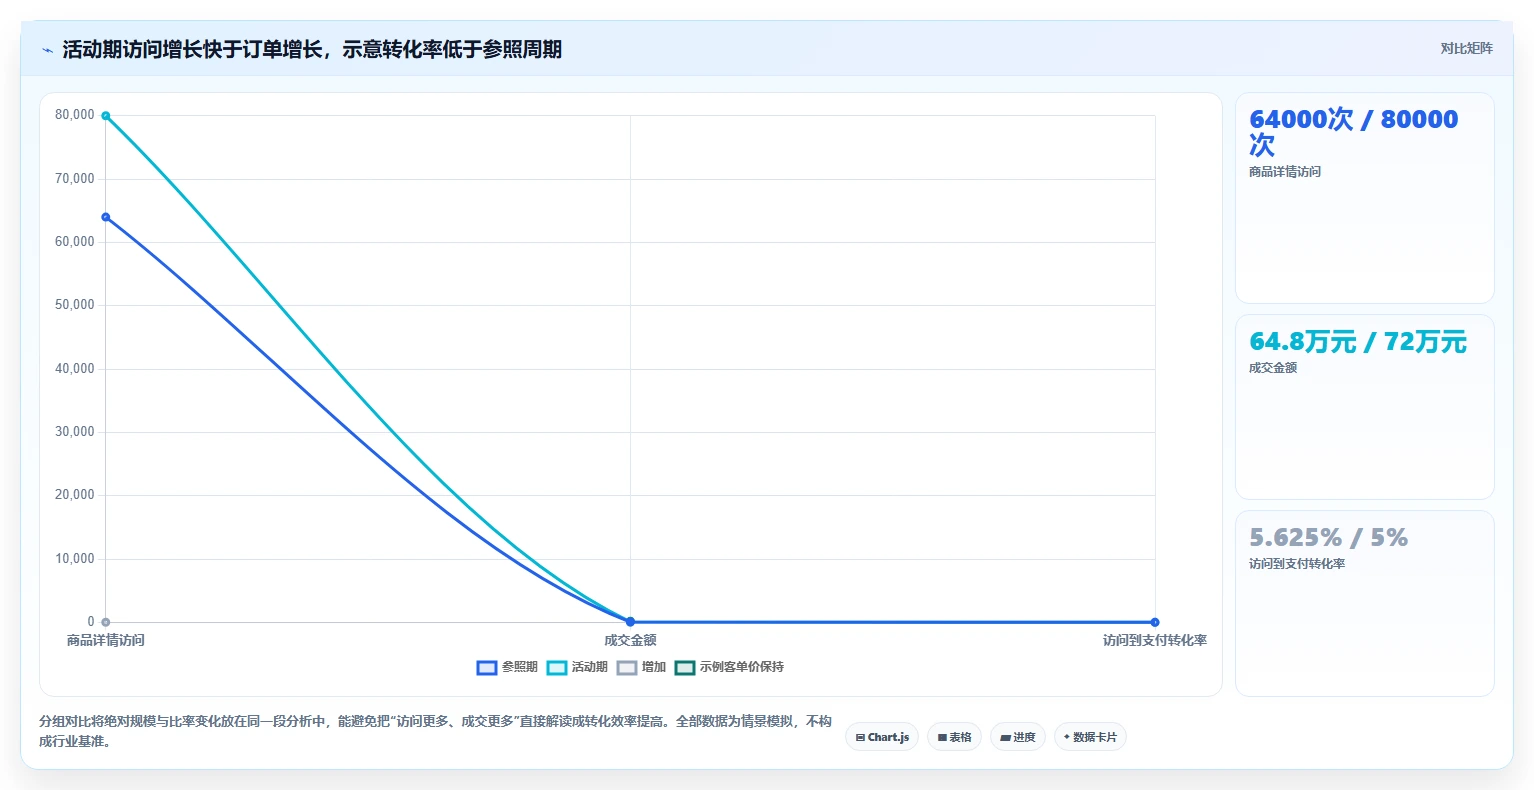1534x790 pixels.
Task: Click the 商品详情访问 caption in the metric card
Action: (x=1285, y=172)
